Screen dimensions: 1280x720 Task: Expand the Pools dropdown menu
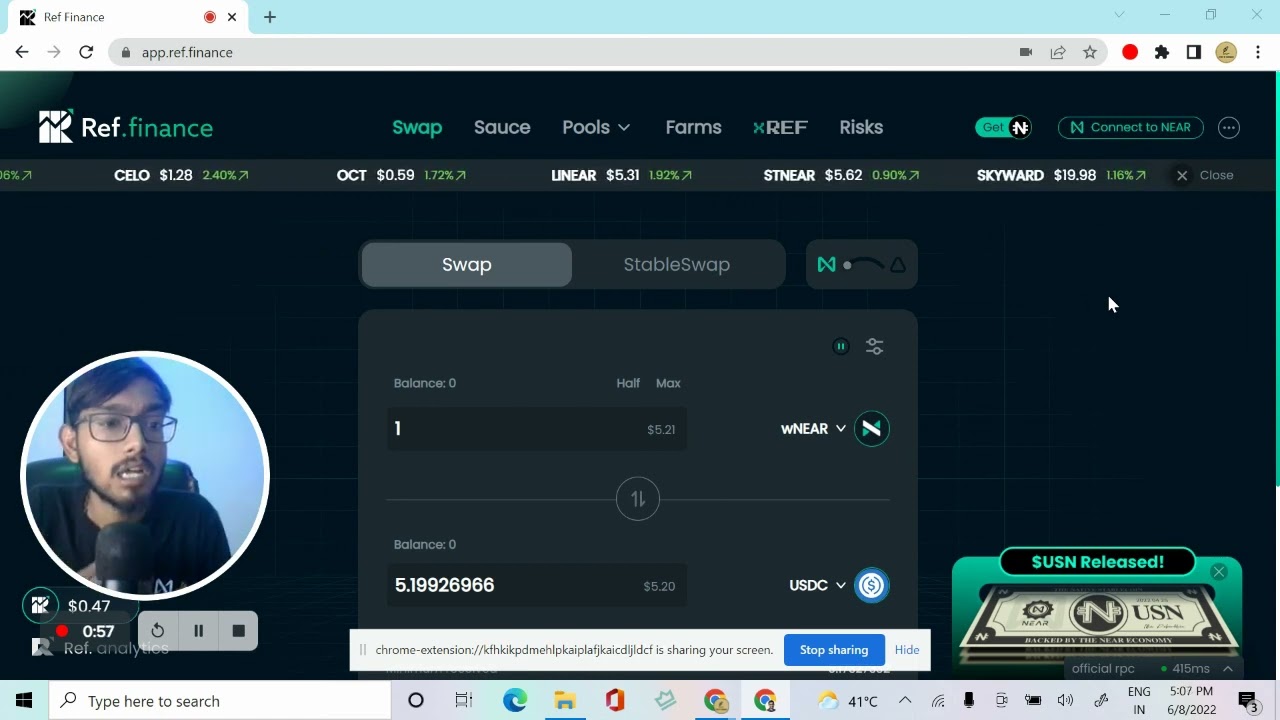click(596, 127)
